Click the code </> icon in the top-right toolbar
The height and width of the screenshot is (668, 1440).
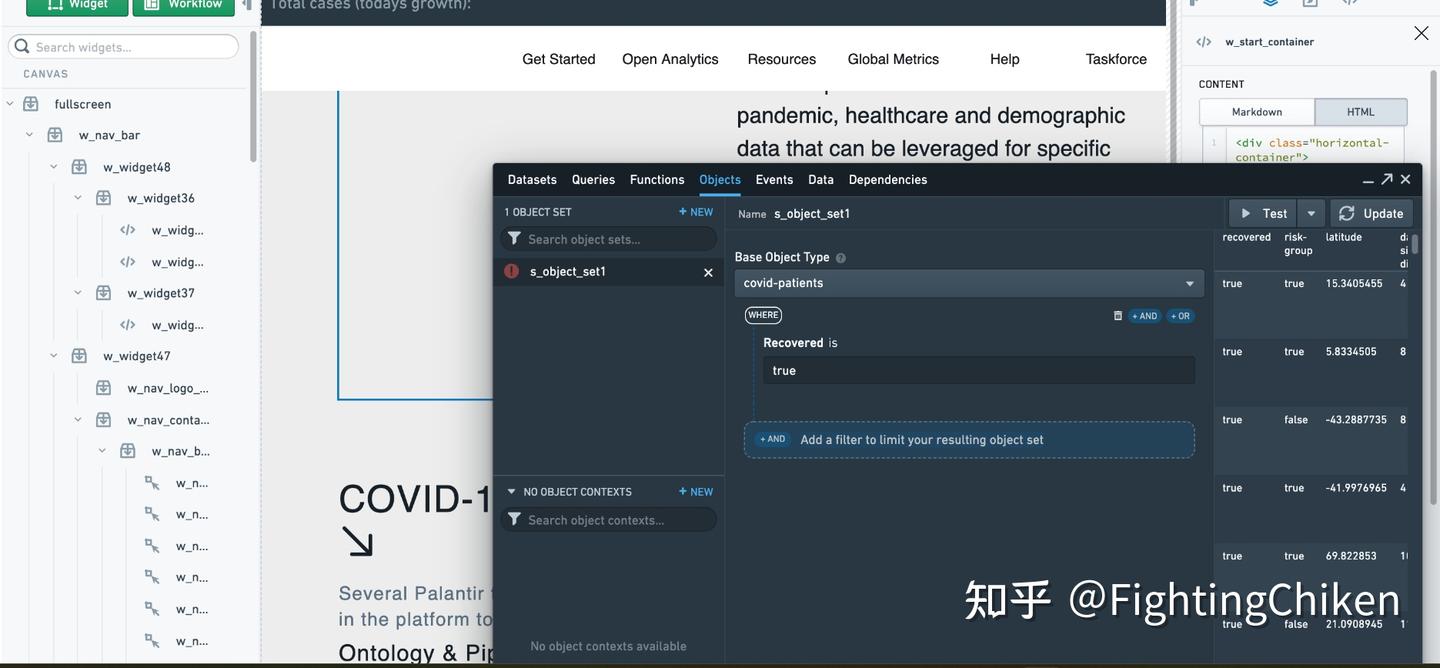[1347, 3]
